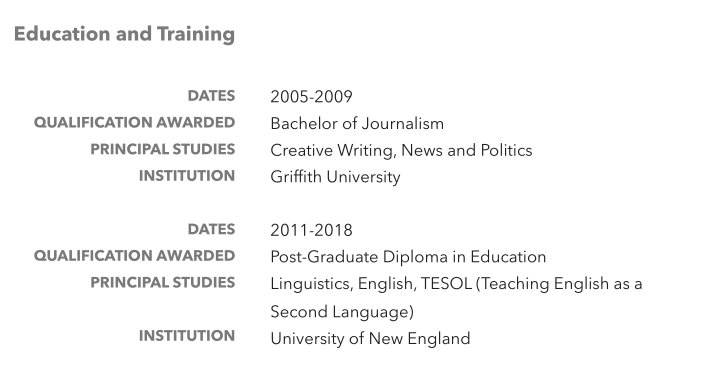Select the first INSTITUTION label
This screenshot has width=714, height=369.
[187, 176]
